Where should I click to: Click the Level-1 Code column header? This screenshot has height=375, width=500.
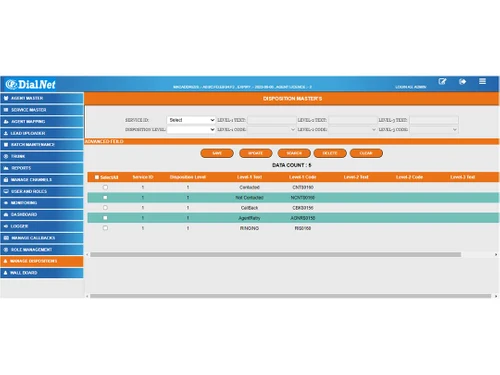point(303,177)
